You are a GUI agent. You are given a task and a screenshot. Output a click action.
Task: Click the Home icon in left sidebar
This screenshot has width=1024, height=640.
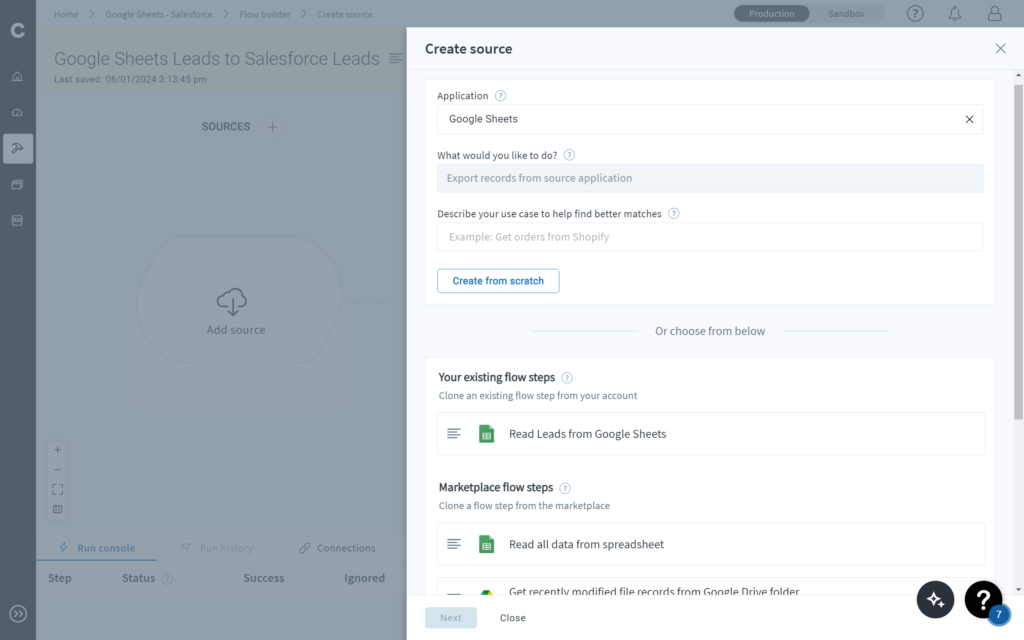[x=17, y=77]
